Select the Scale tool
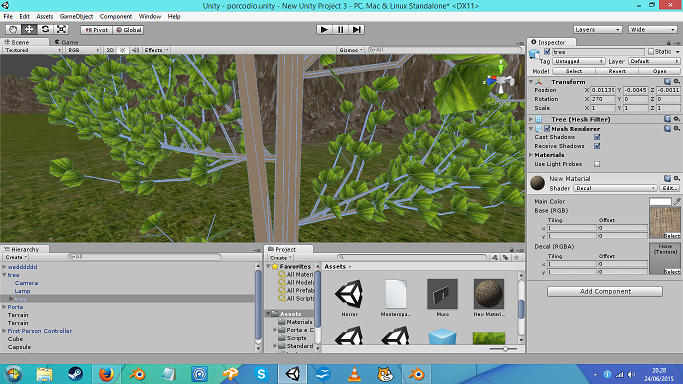The height and width of the screenshot is (384, 683). pyautogui.click(x=61, y=30)
